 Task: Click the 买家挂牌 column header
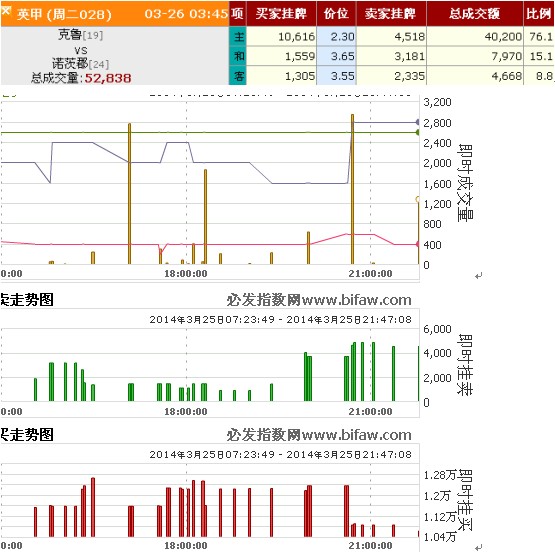pos(281,13)
